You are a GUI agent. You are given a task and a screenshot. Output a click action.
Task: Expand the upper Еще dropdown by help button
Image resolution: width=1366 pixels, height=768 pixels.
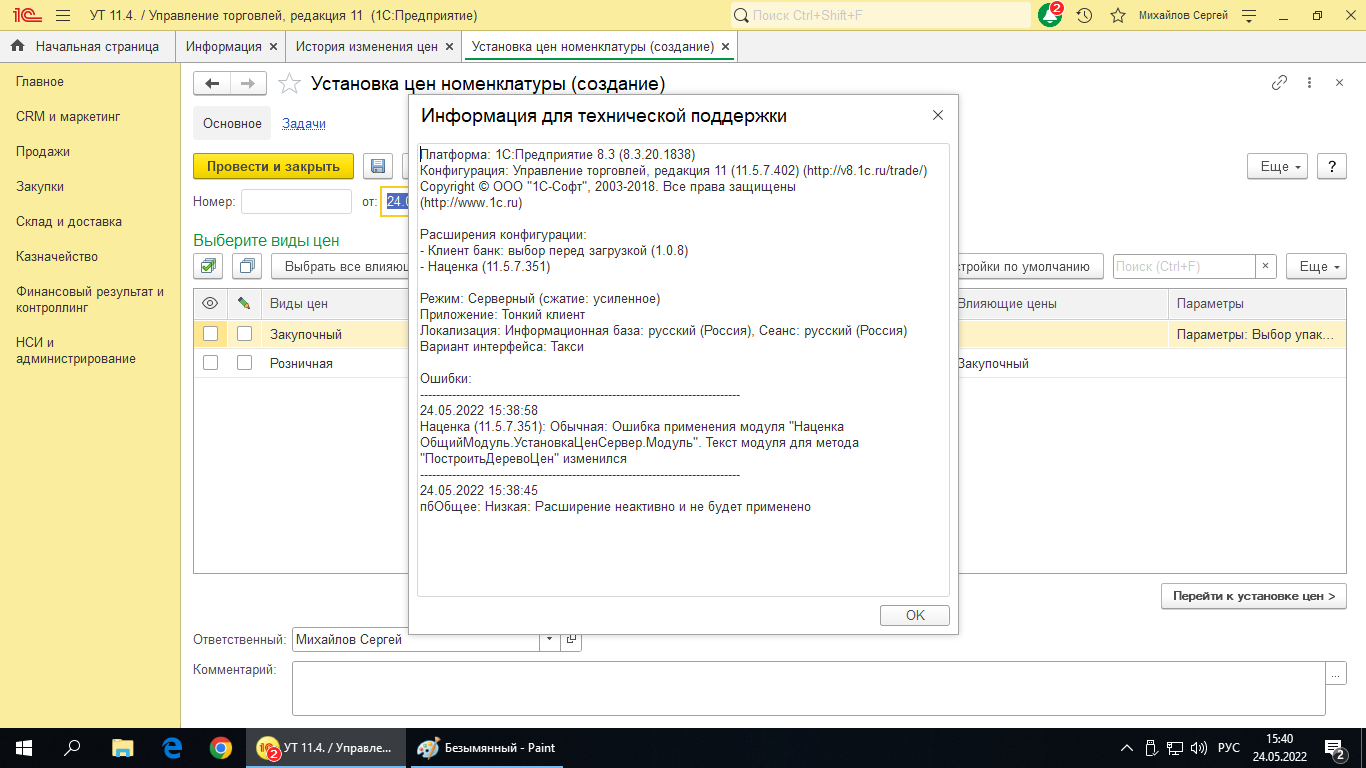[x=1278, y=166]
